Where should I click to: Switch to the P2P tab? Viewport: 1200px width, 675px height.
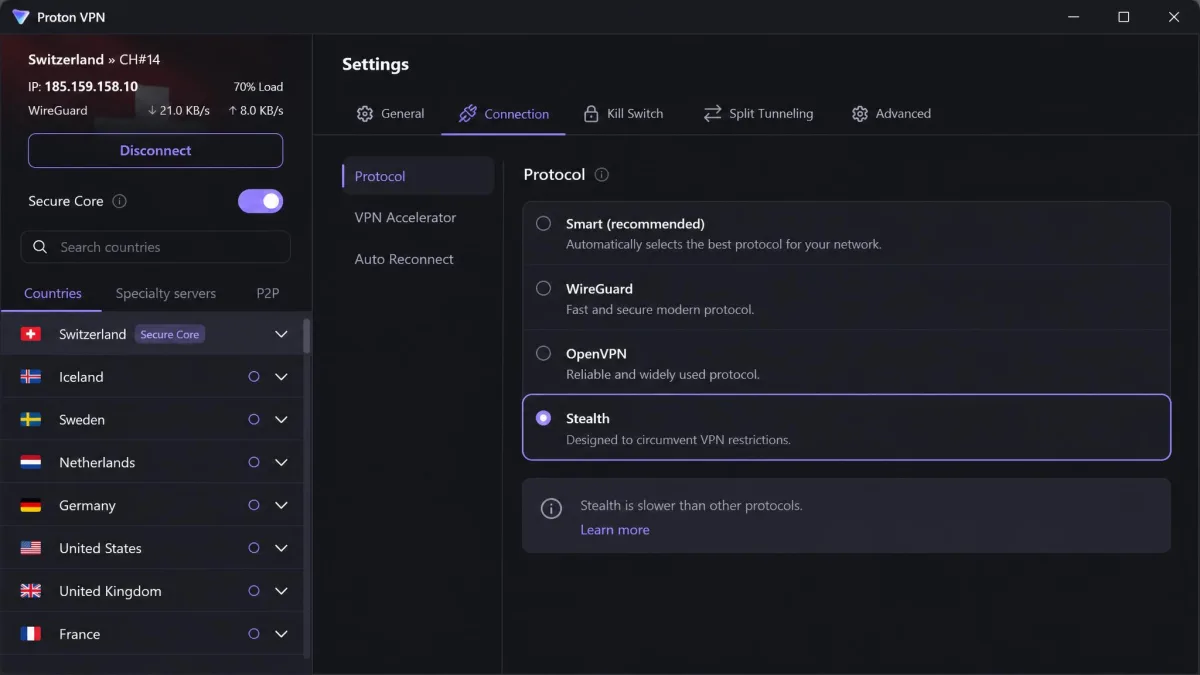(267, 293)
